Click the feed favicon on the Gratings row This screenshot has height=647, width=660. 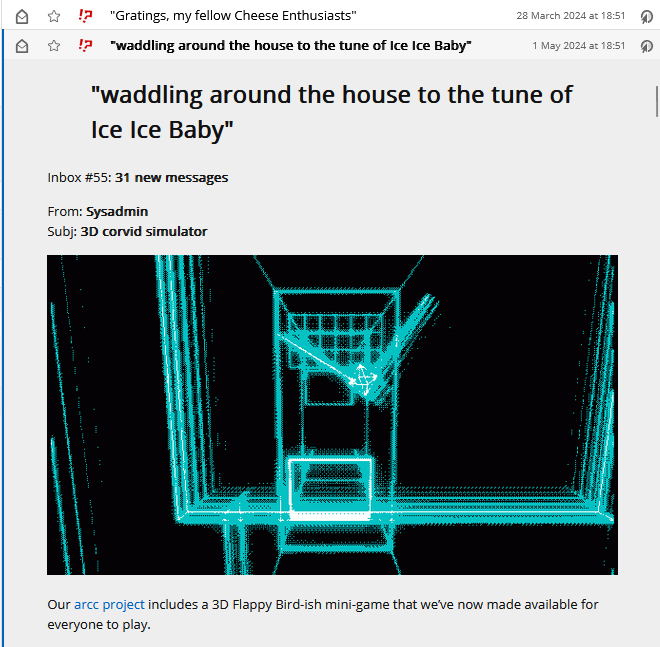(86, 16)
